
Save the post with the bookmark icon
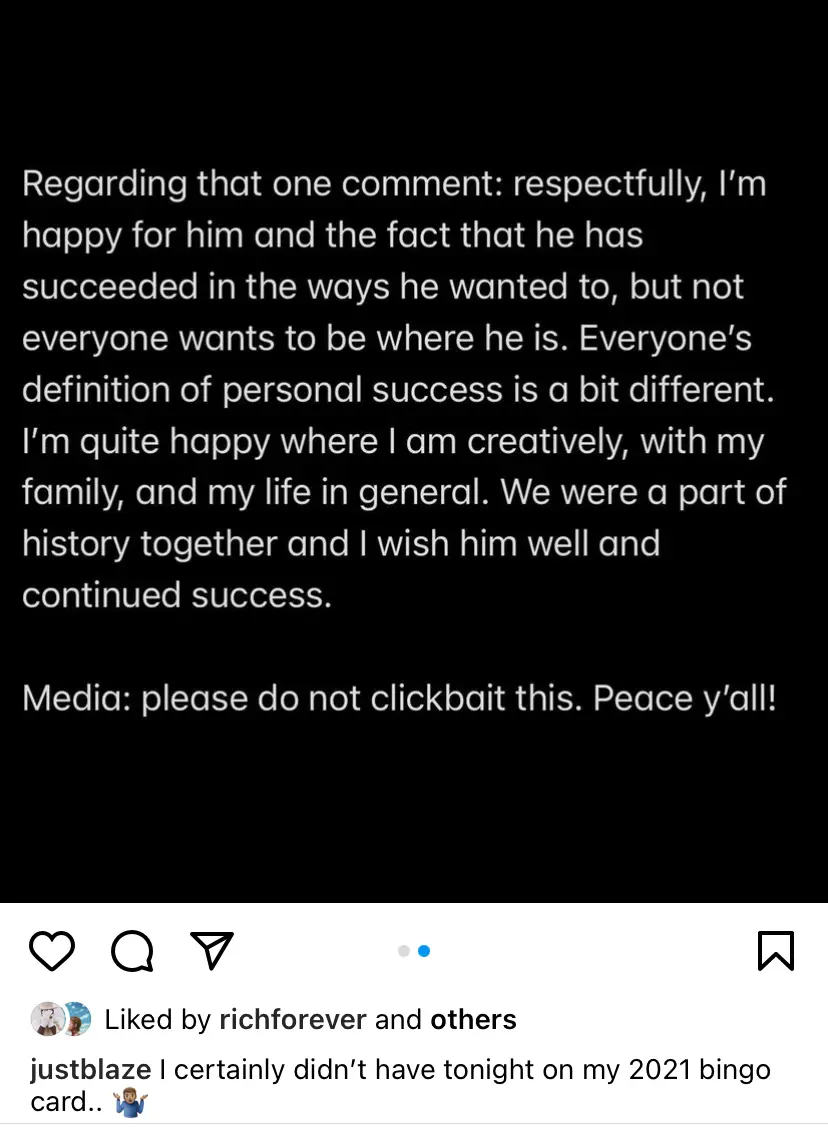(x=776, y=951)
